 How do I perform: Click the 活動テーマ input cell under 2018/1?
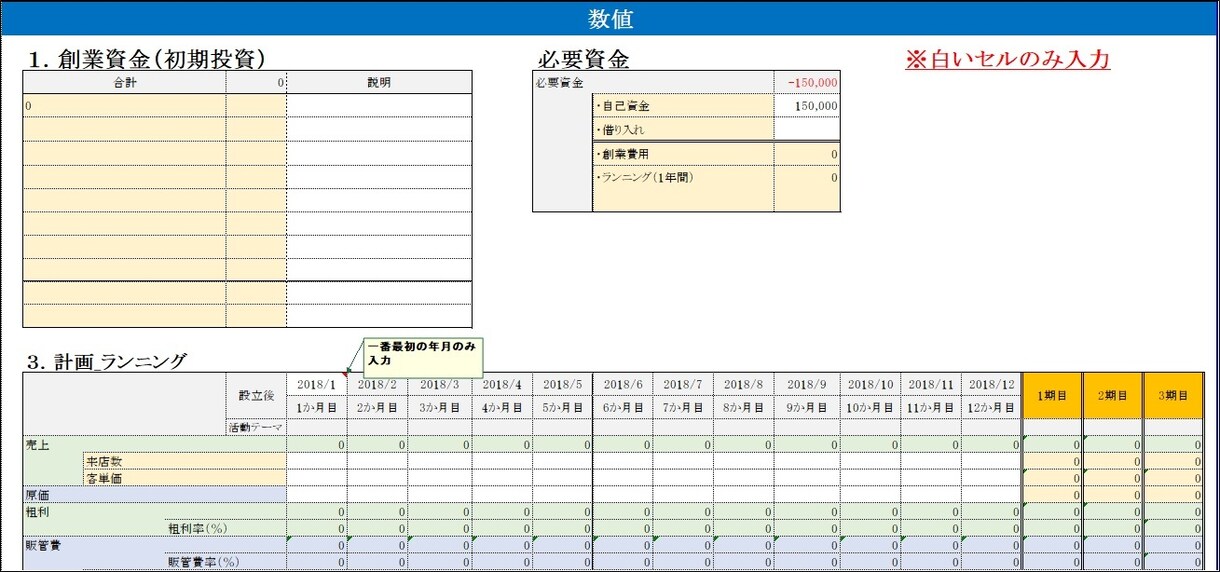coord(316,427)
